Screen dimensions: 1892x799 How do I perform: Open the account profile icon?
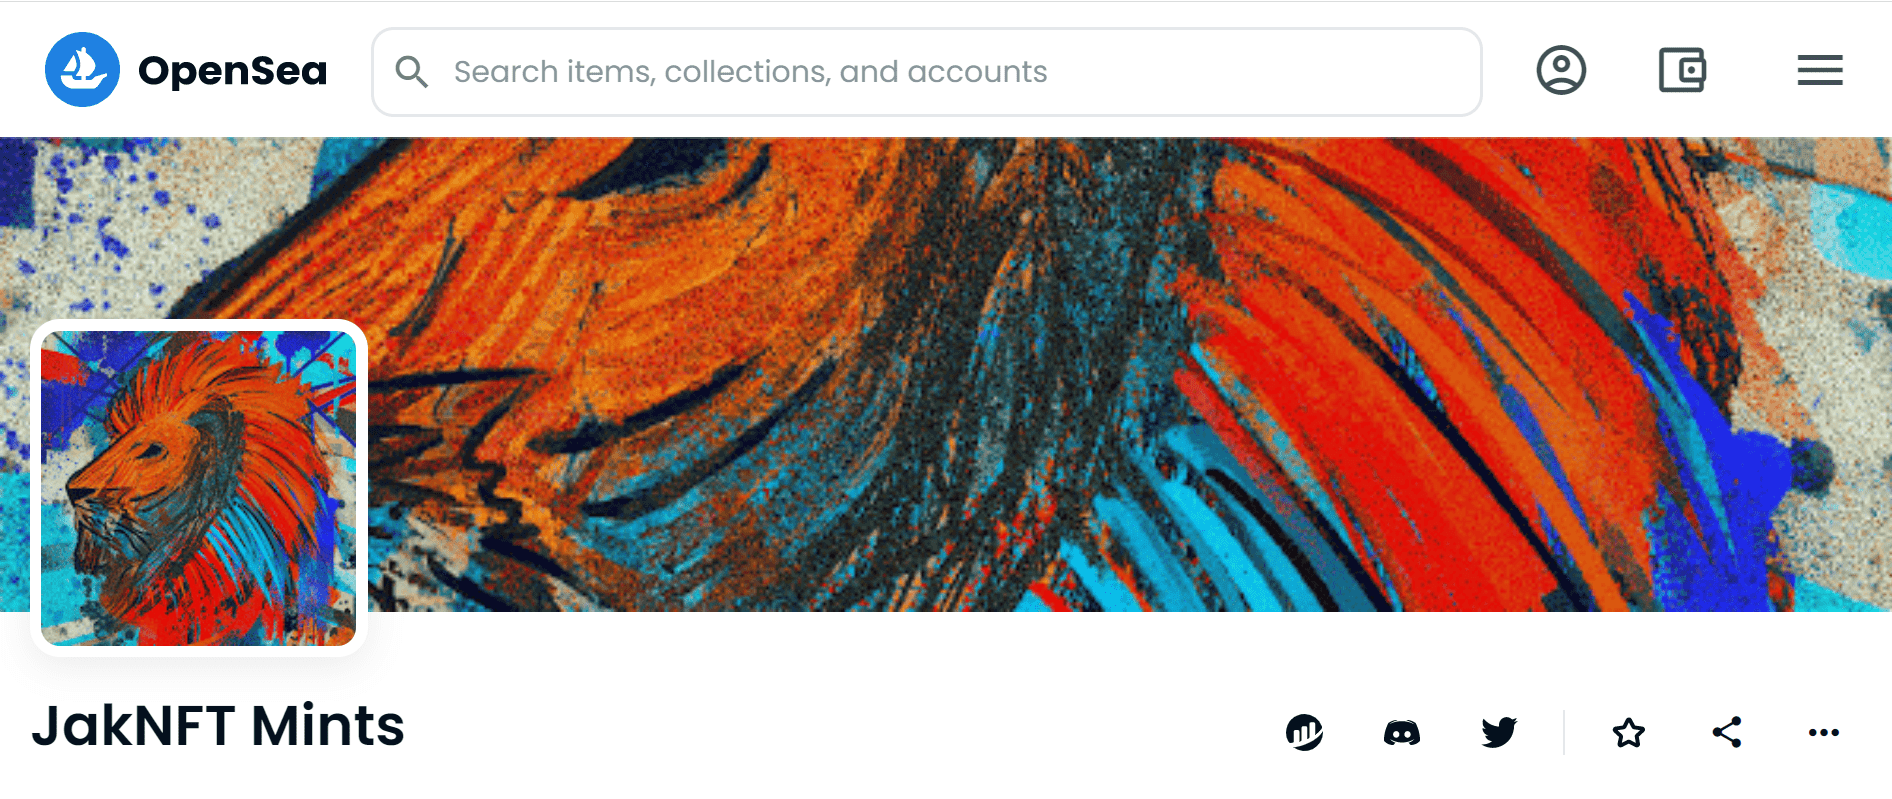point(1561,70)
